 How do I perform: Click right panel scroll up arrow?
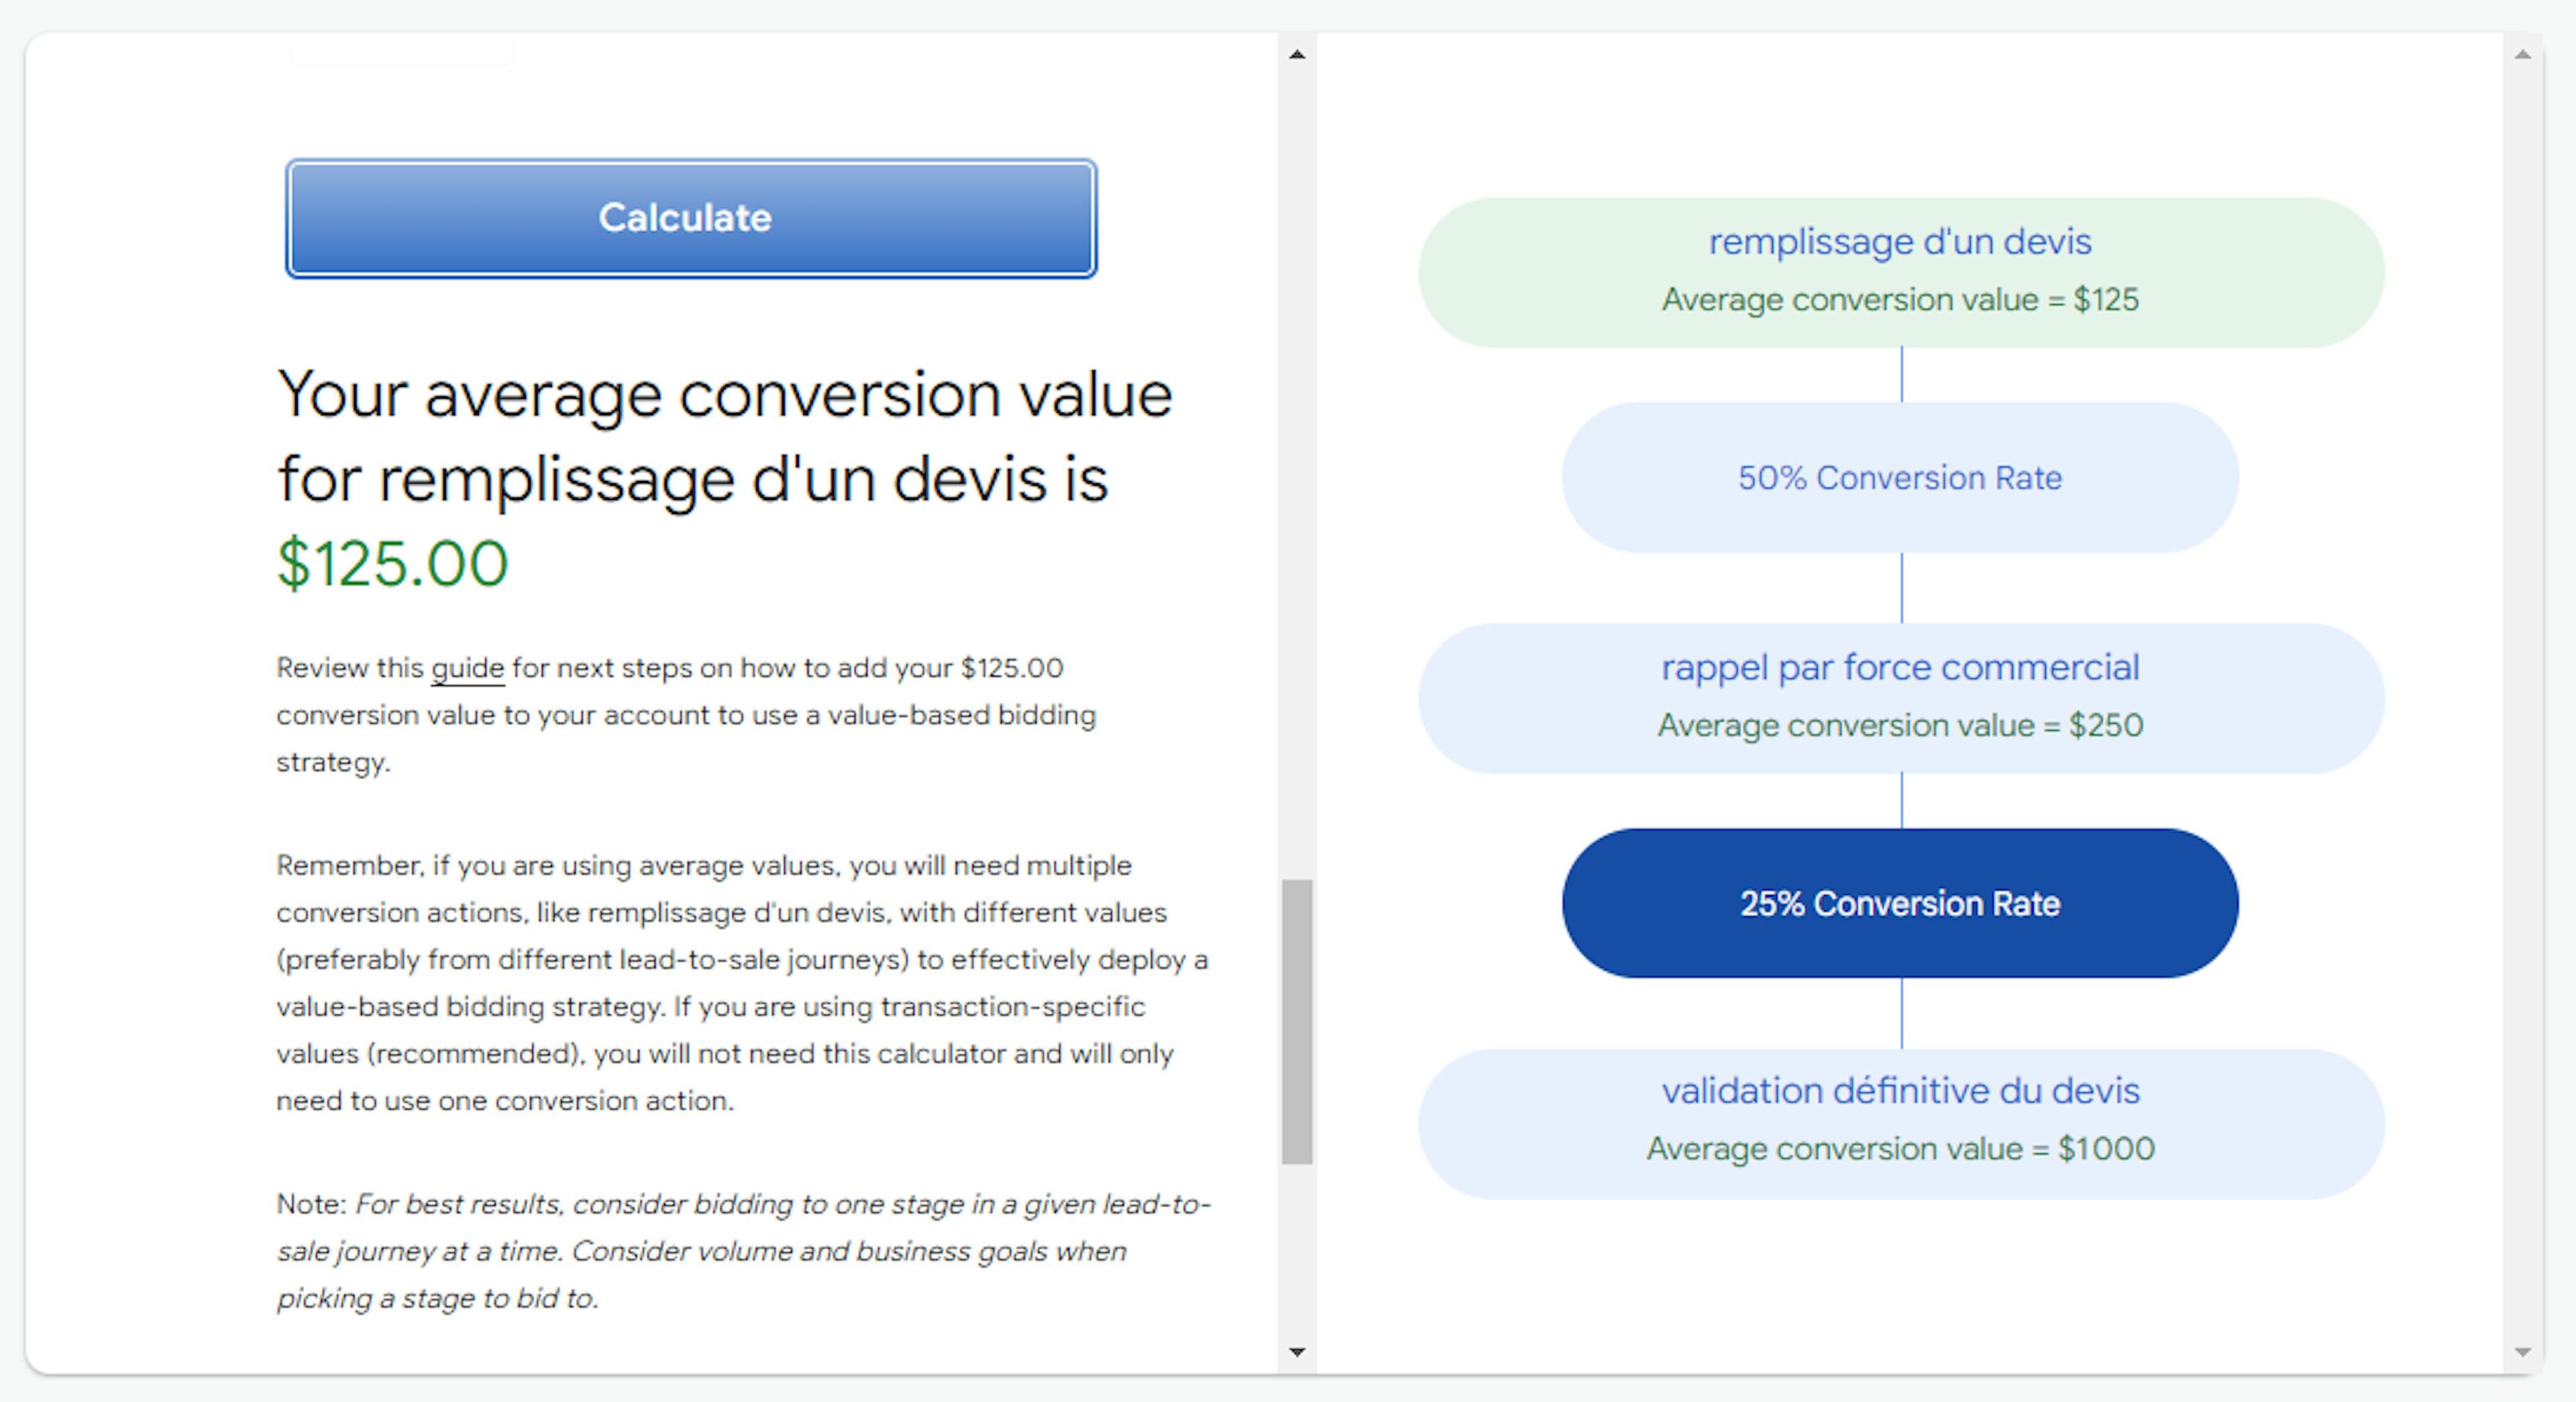coord(2522,55)
